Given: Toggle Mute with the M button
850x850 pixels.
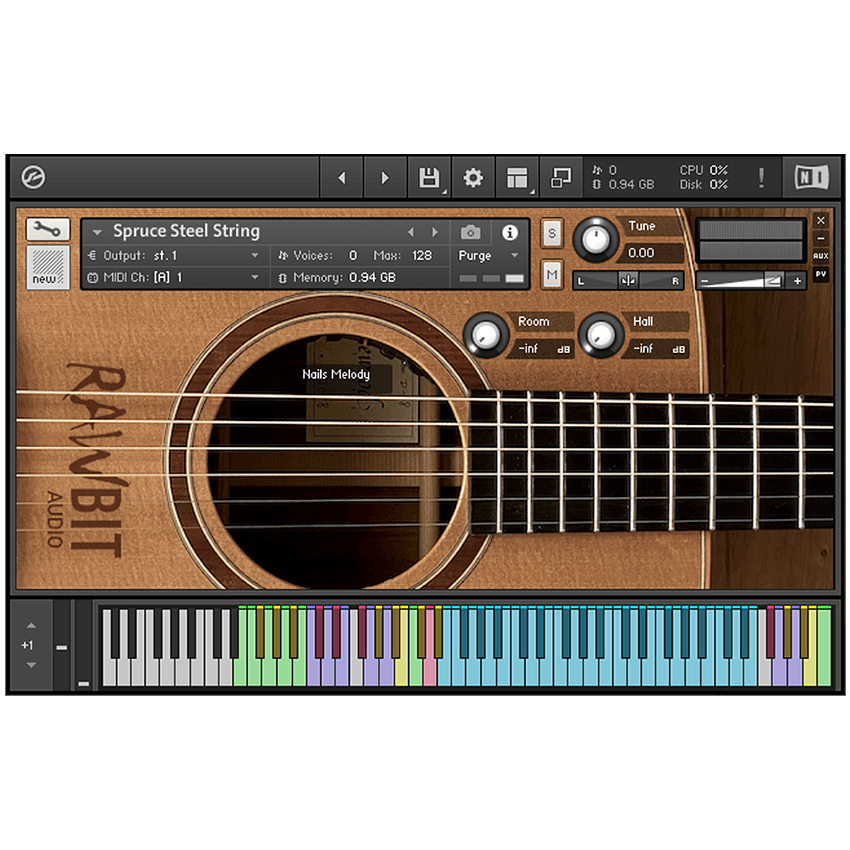Looking at the screenshot, I should pyautogui.click(x=552, y=274).
